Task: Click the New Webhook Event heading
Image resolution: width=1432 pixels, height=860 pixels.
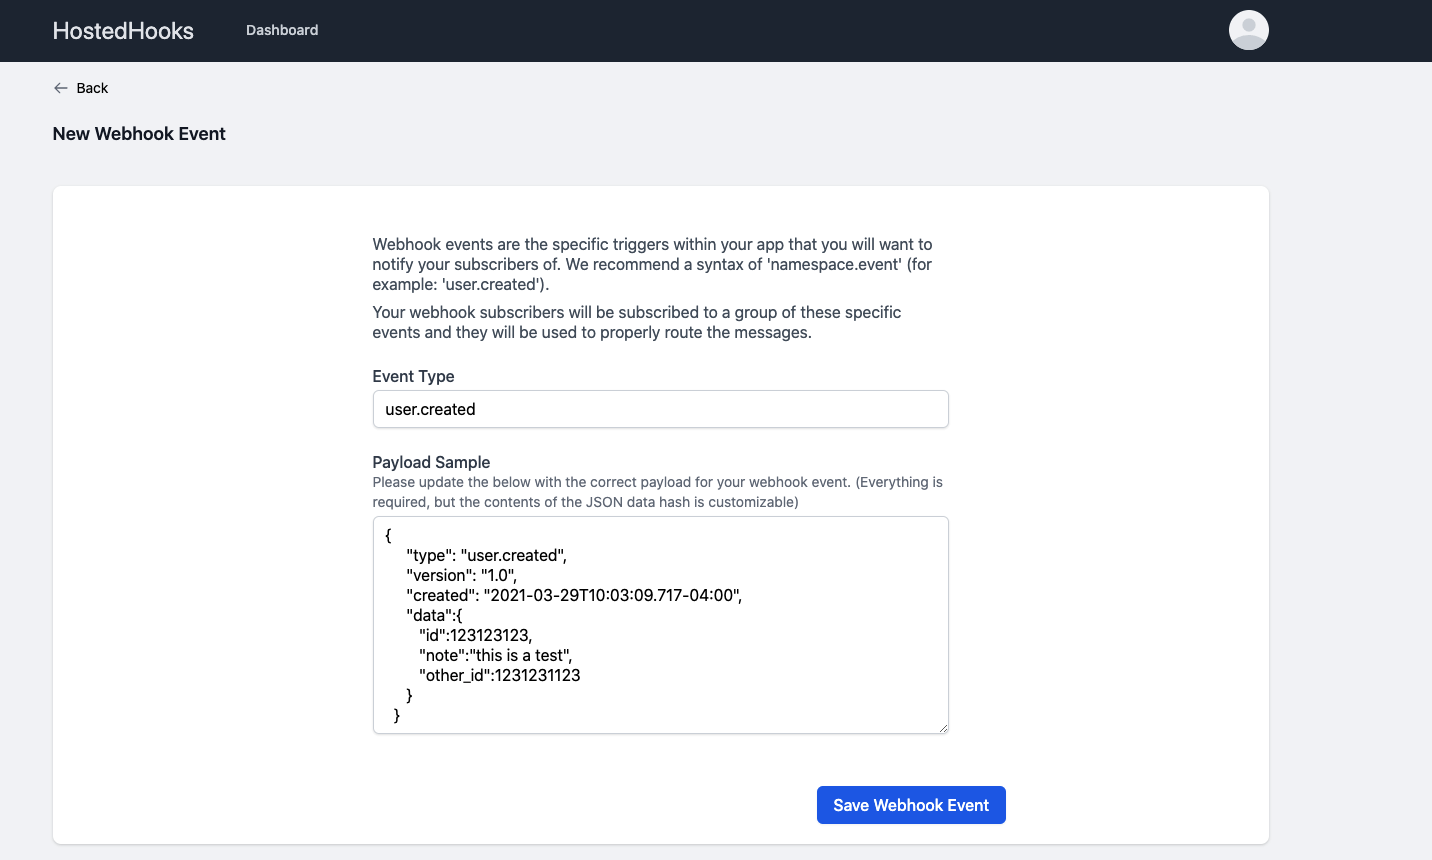Action: (x=139, y=134)
